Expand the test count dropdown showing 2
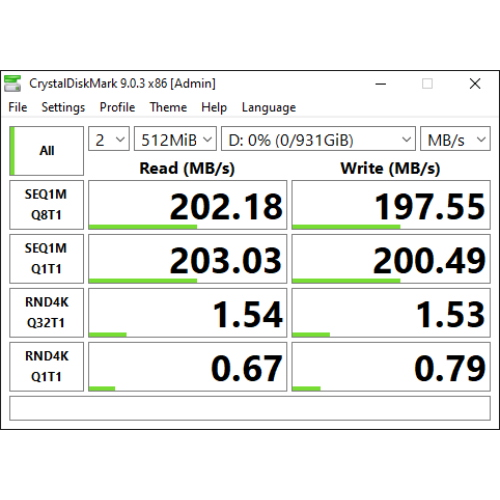This screenshot has width=500, height=500. [x=109, y=139]
